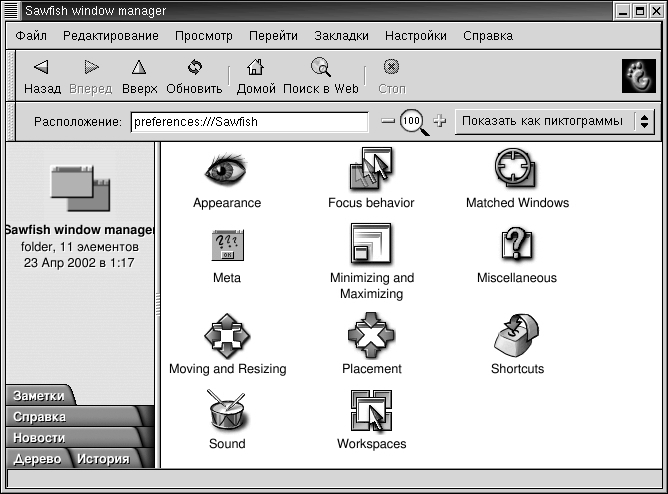Open the Appearance preferences icon
The width and height of the screenshot is (668, 494).
click(x=226, y=170)
